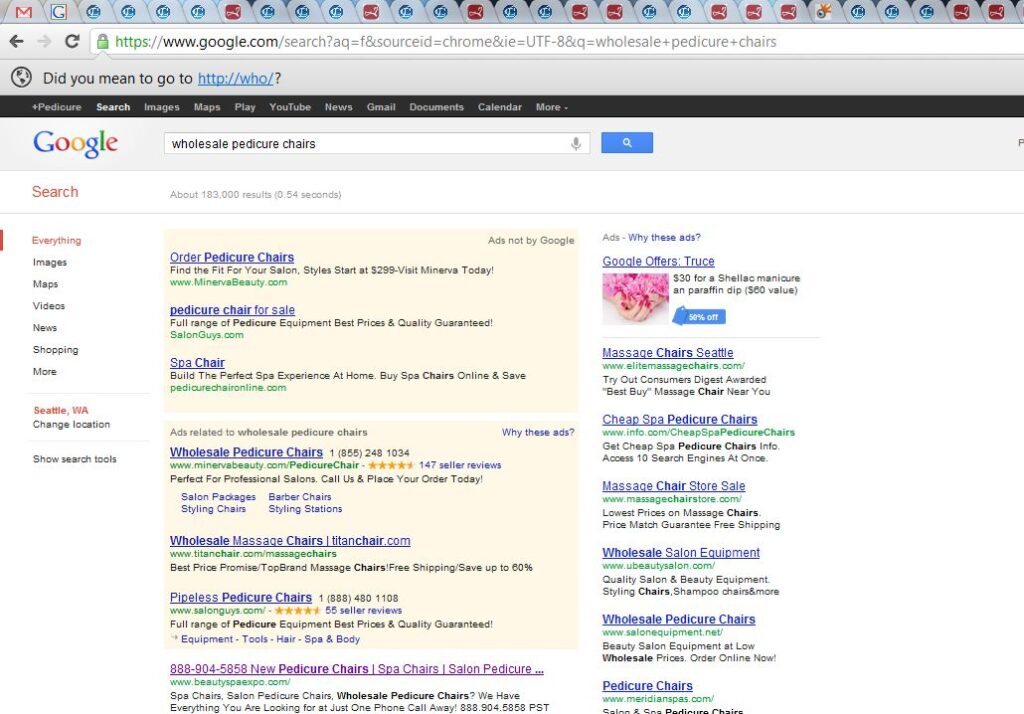Viewport: 1024px width, 714px height.
Task: Click the wholesale pedicure chairs search box
Action: click(x=369, y=144)
